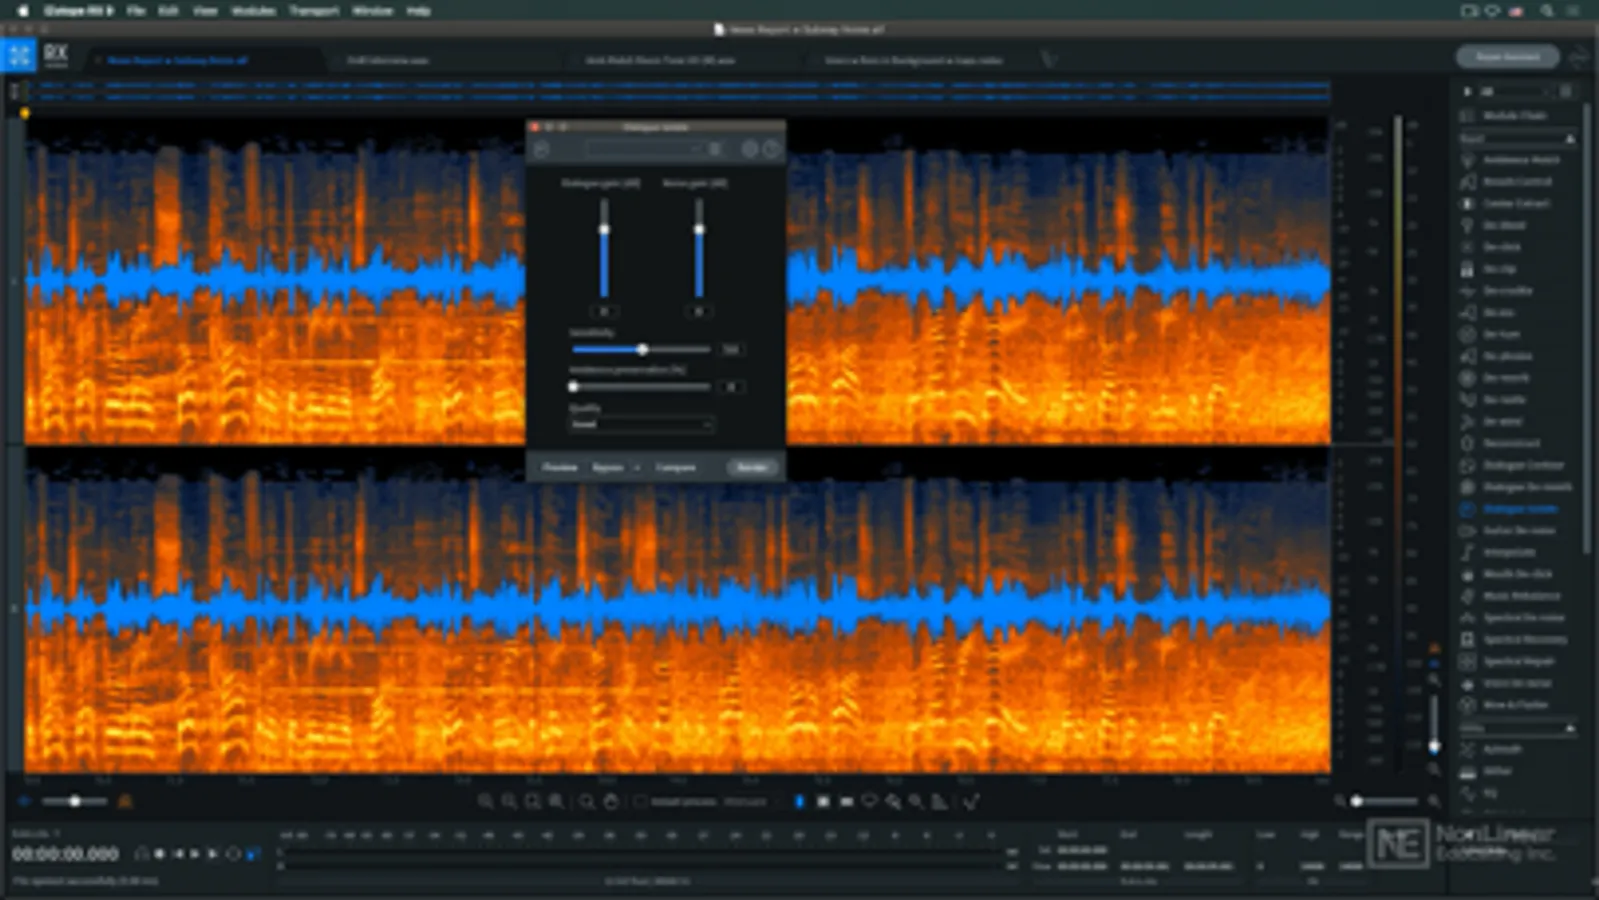Click the Repair Assistant button
Image resolution: width=1599 pixels, height=900 pixels.
tap(1507, 57)
